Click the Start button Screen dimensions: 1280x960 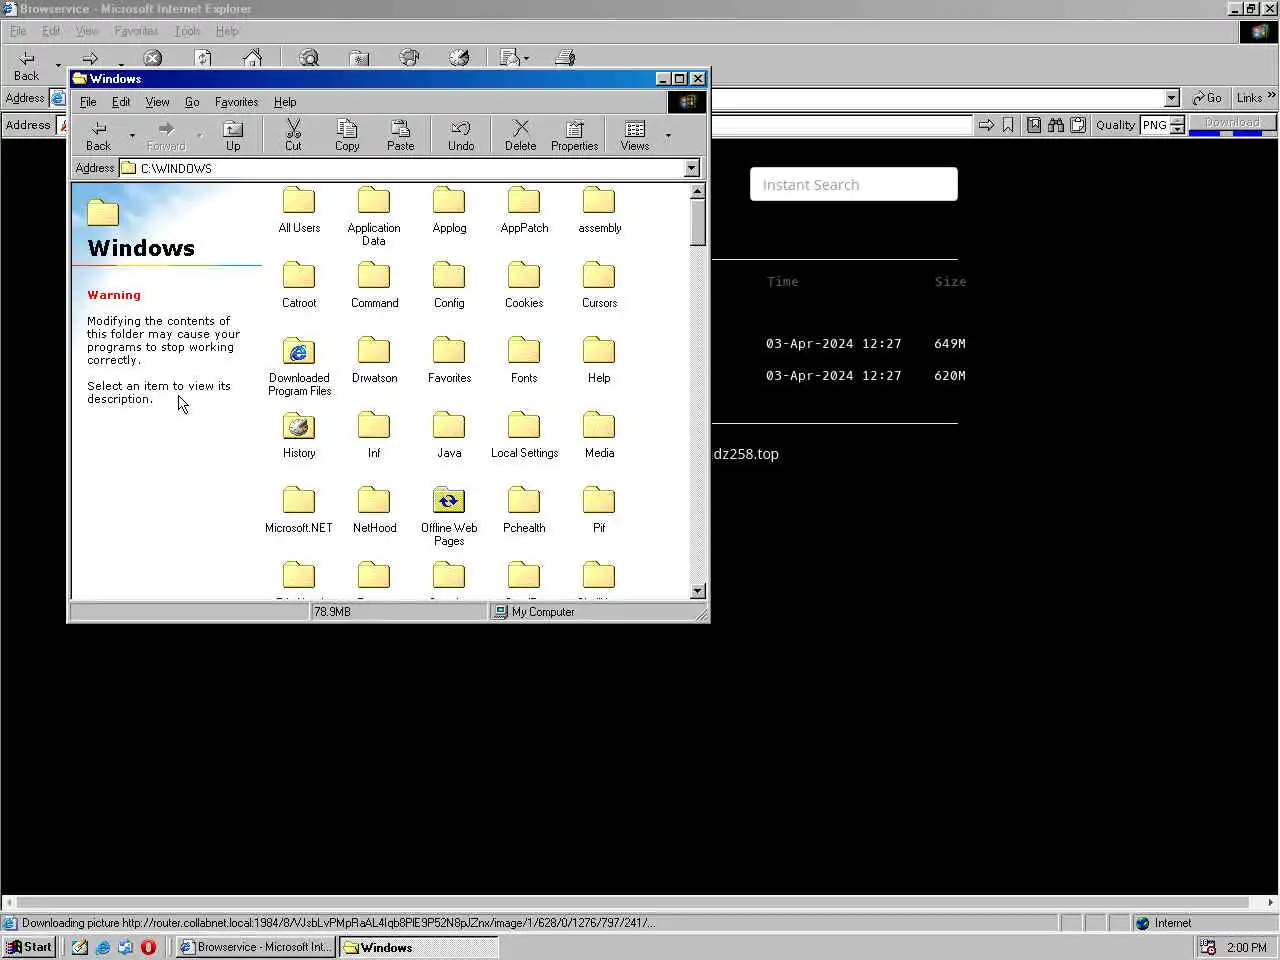pos(29,947)
